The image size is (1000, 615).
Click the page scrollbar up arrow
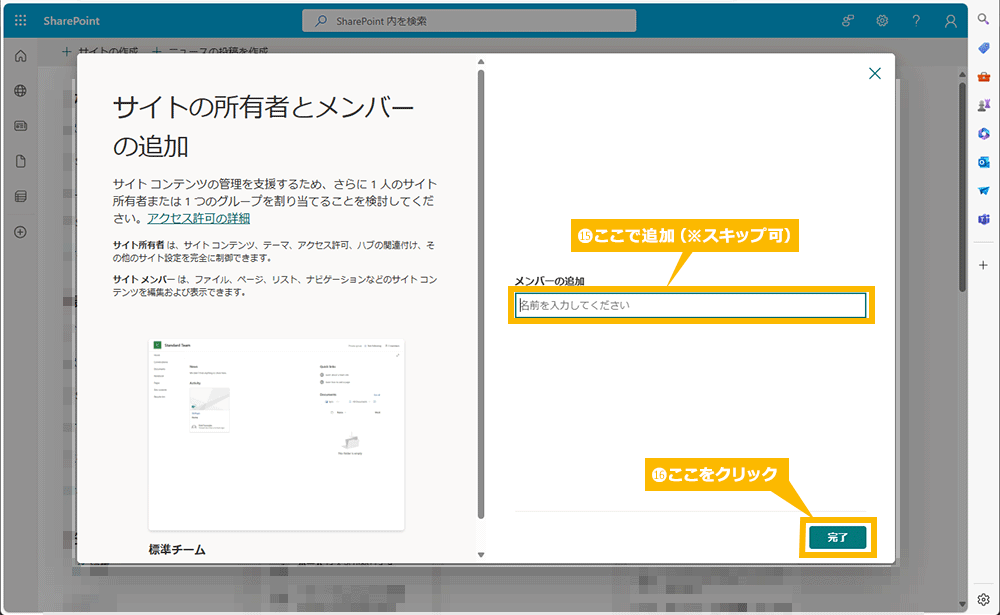[962, 75]
